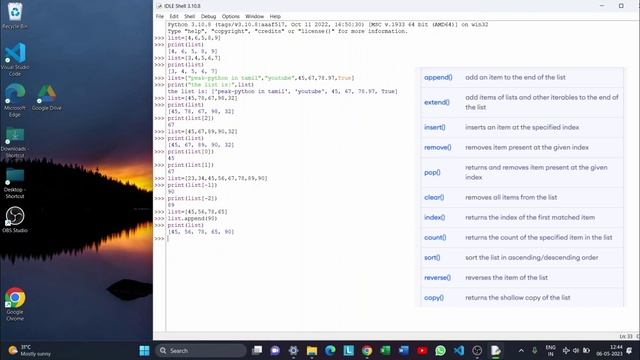The image size is (640, 360).
Task: Click the sort() method link
Action: [432, 258]
